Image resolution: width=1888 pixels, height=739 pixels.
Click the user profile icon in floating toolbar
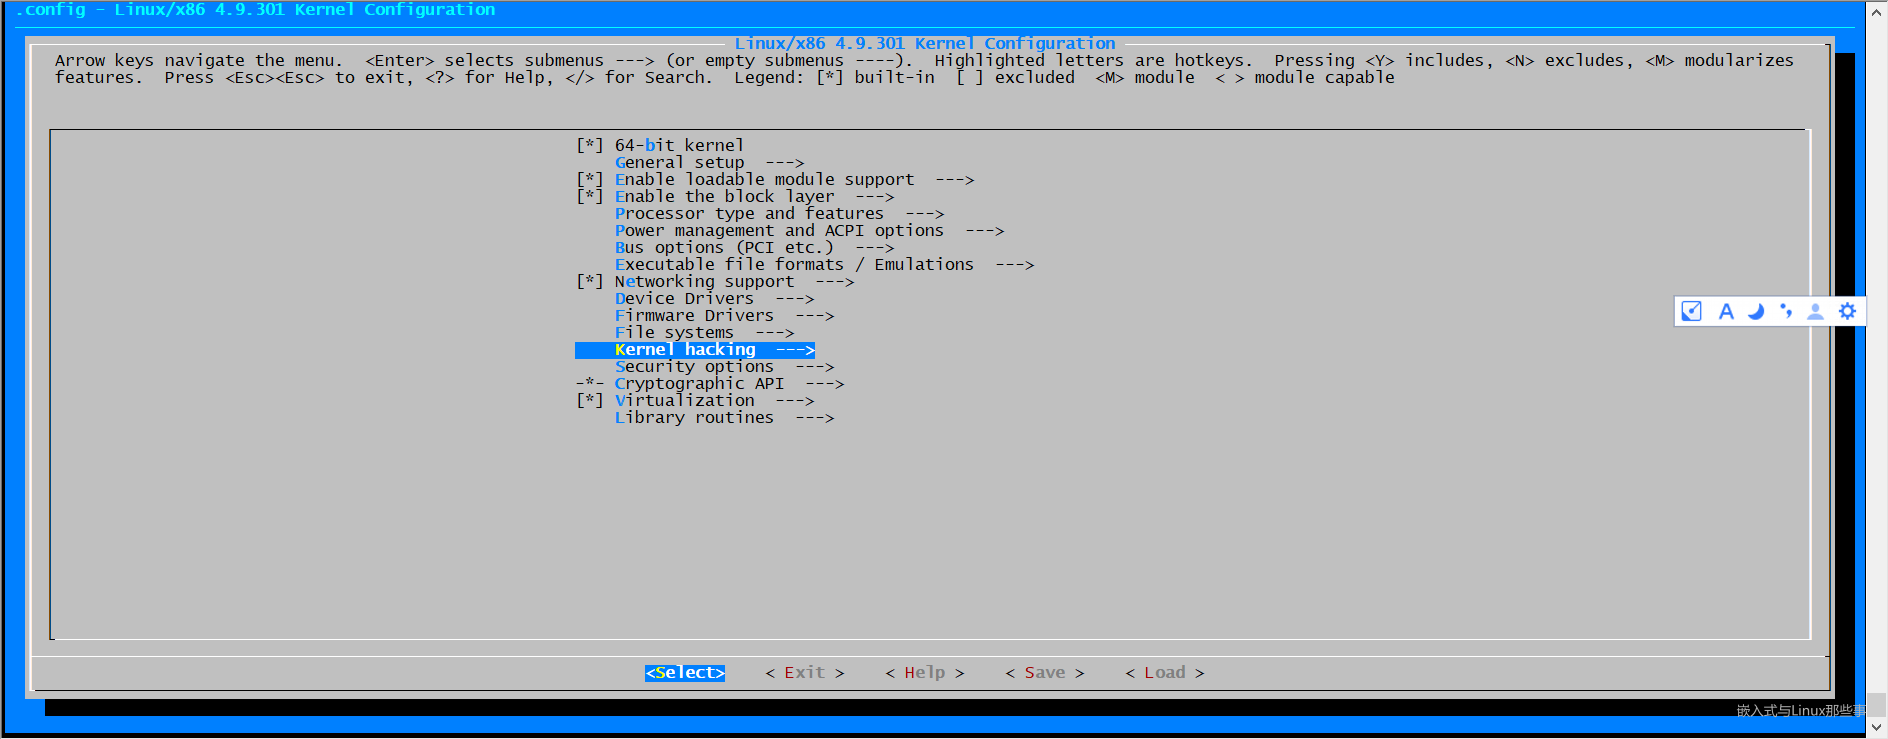pos(1816,311)
